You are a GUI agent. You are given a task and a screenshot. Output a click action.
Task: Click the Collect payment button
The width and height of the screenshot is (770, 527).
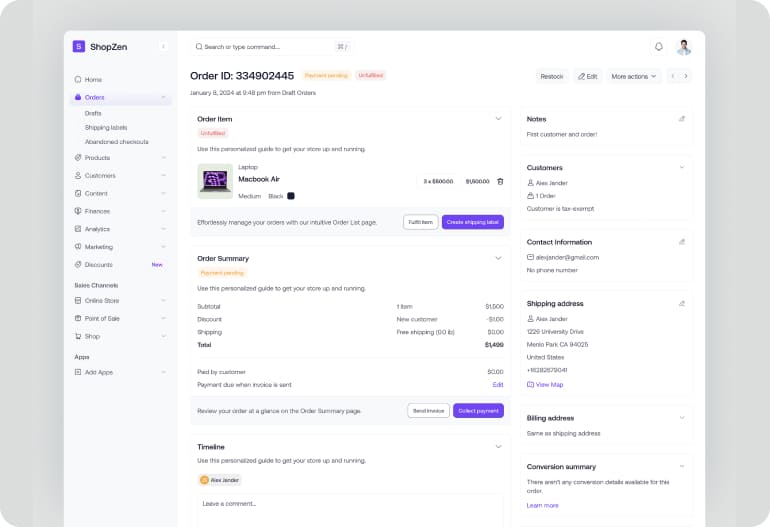pyautogui.click(x=478, y=410)
